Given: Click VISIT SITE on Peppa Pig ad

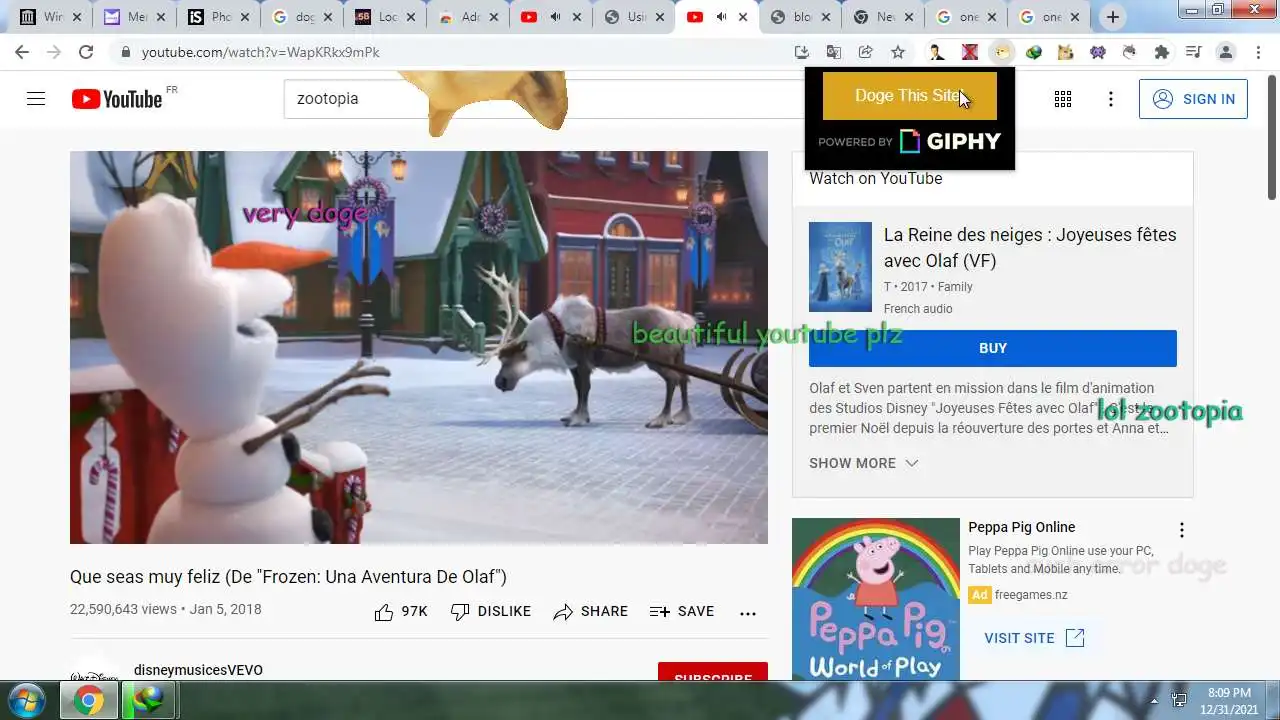Looking at the screenshot, I should coord(1034,638).
